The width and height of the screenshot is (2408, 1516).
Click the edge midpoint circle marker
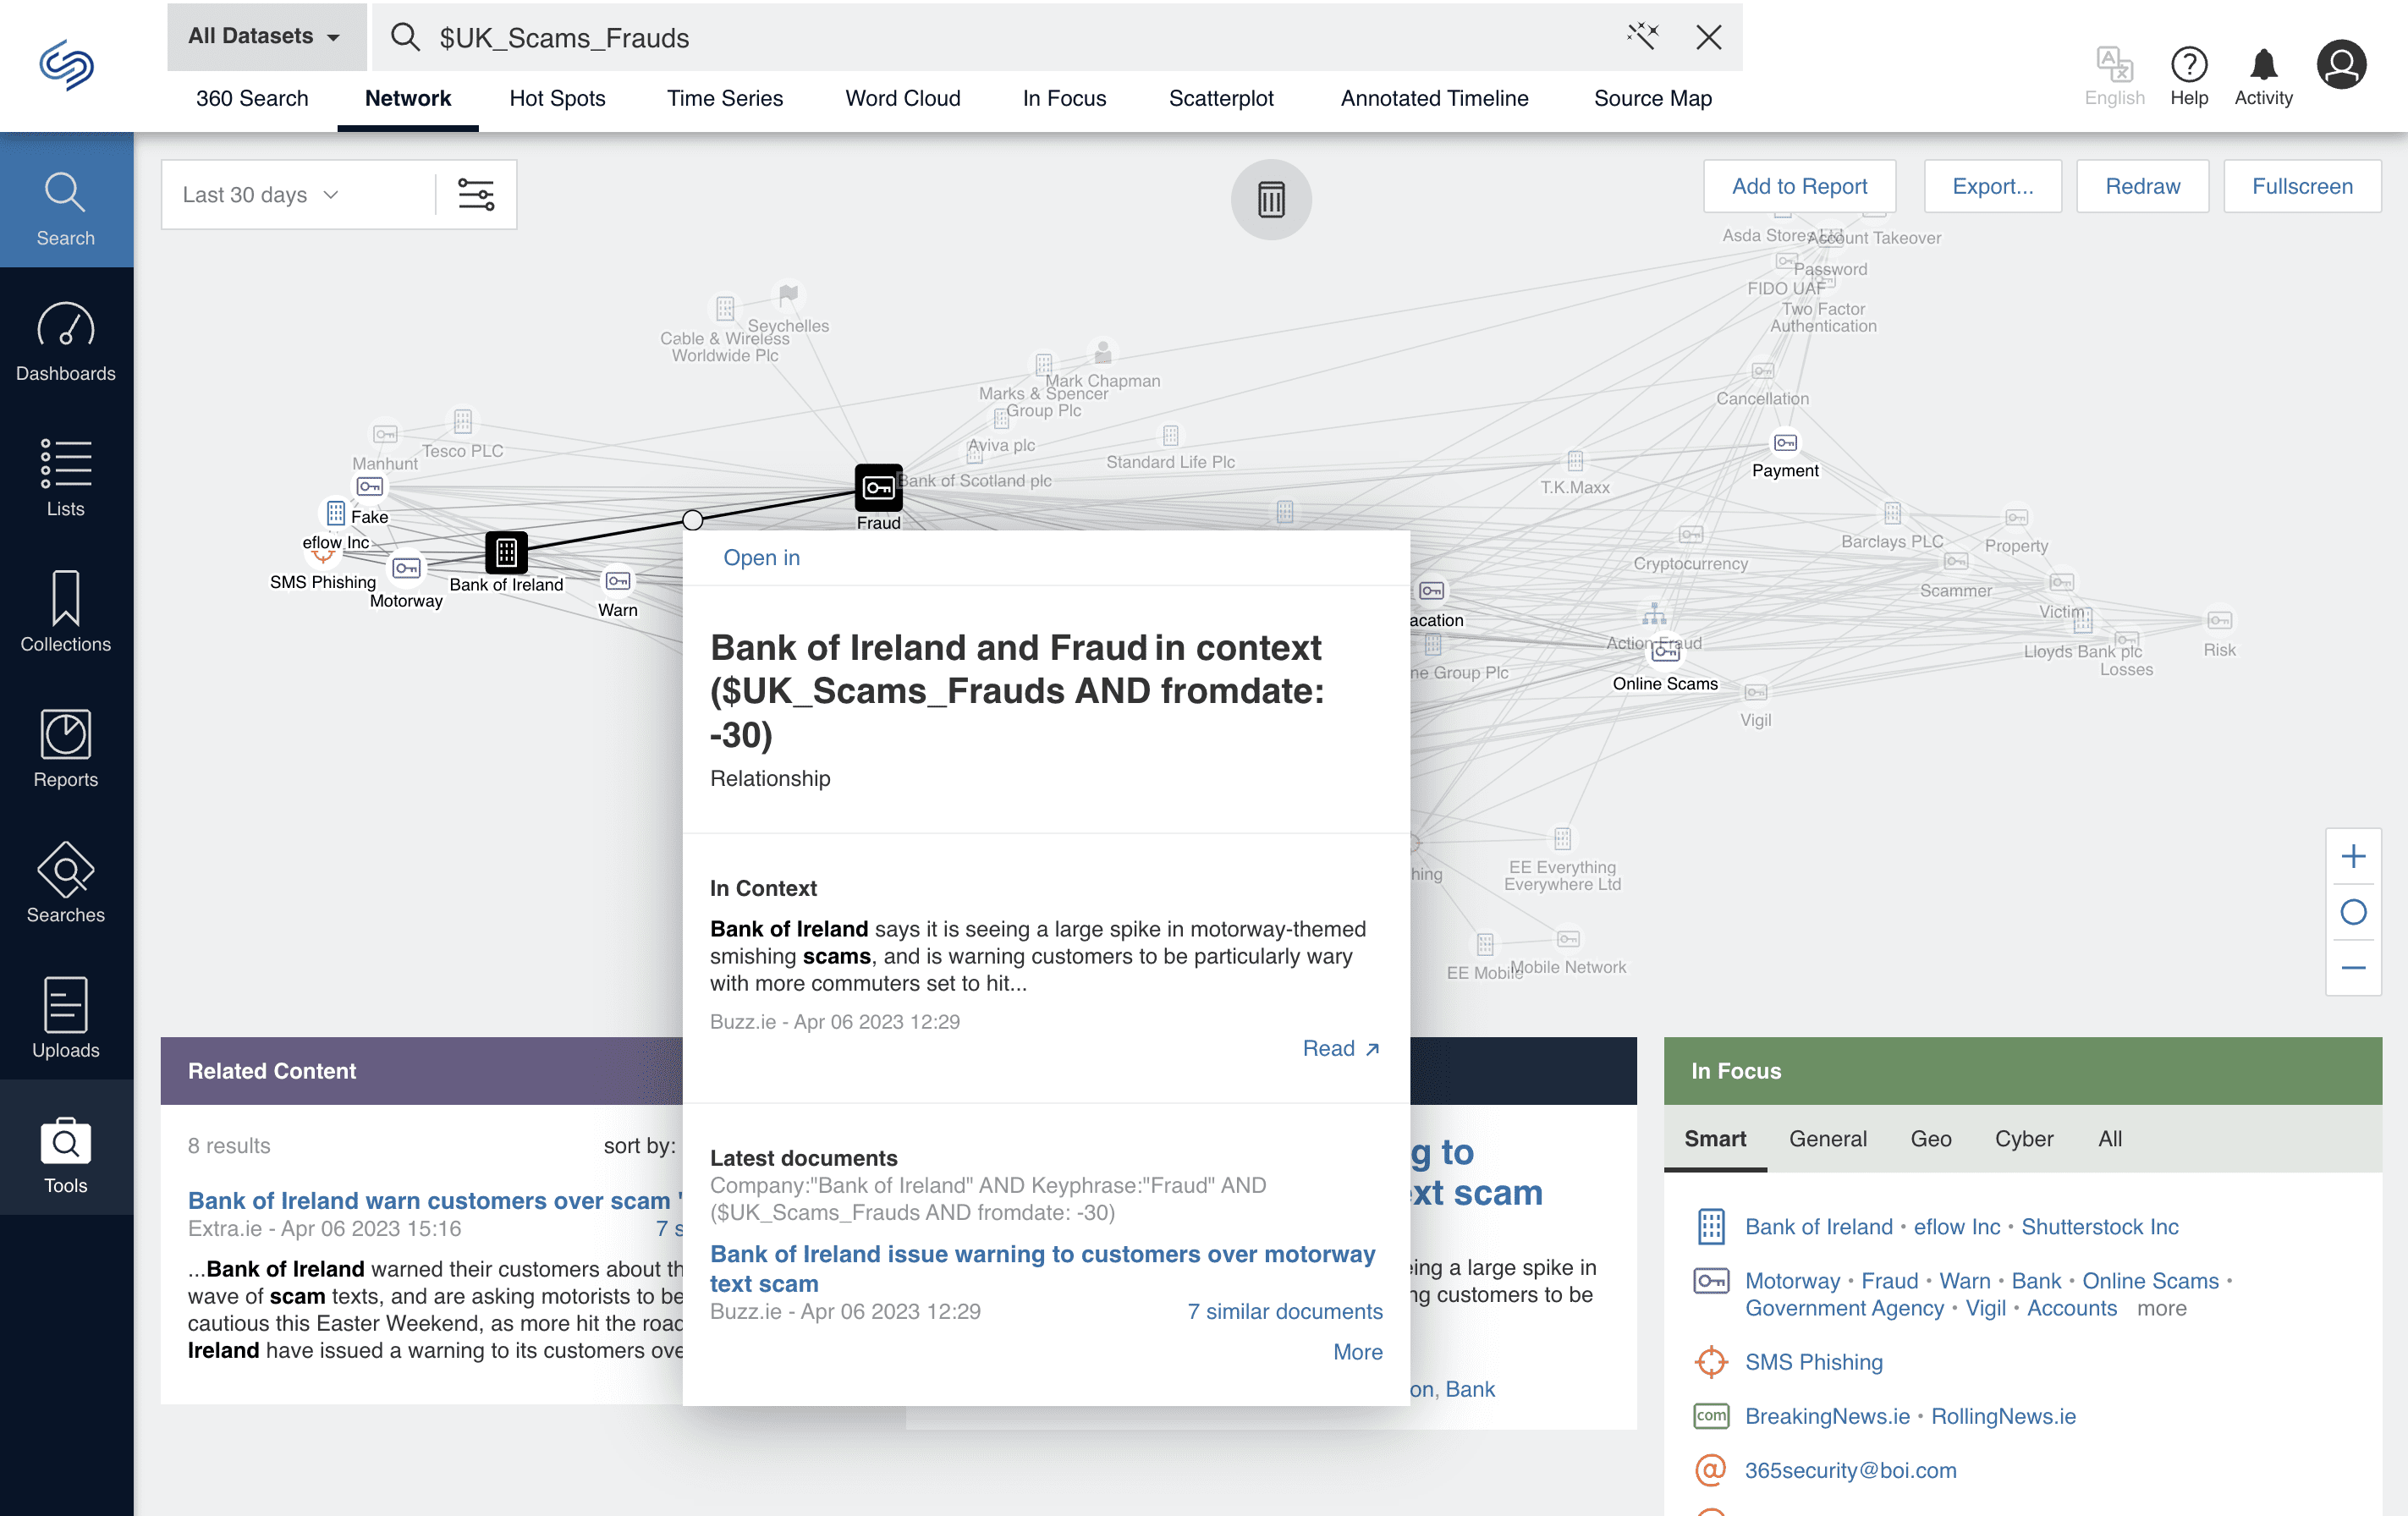(692, 519)
